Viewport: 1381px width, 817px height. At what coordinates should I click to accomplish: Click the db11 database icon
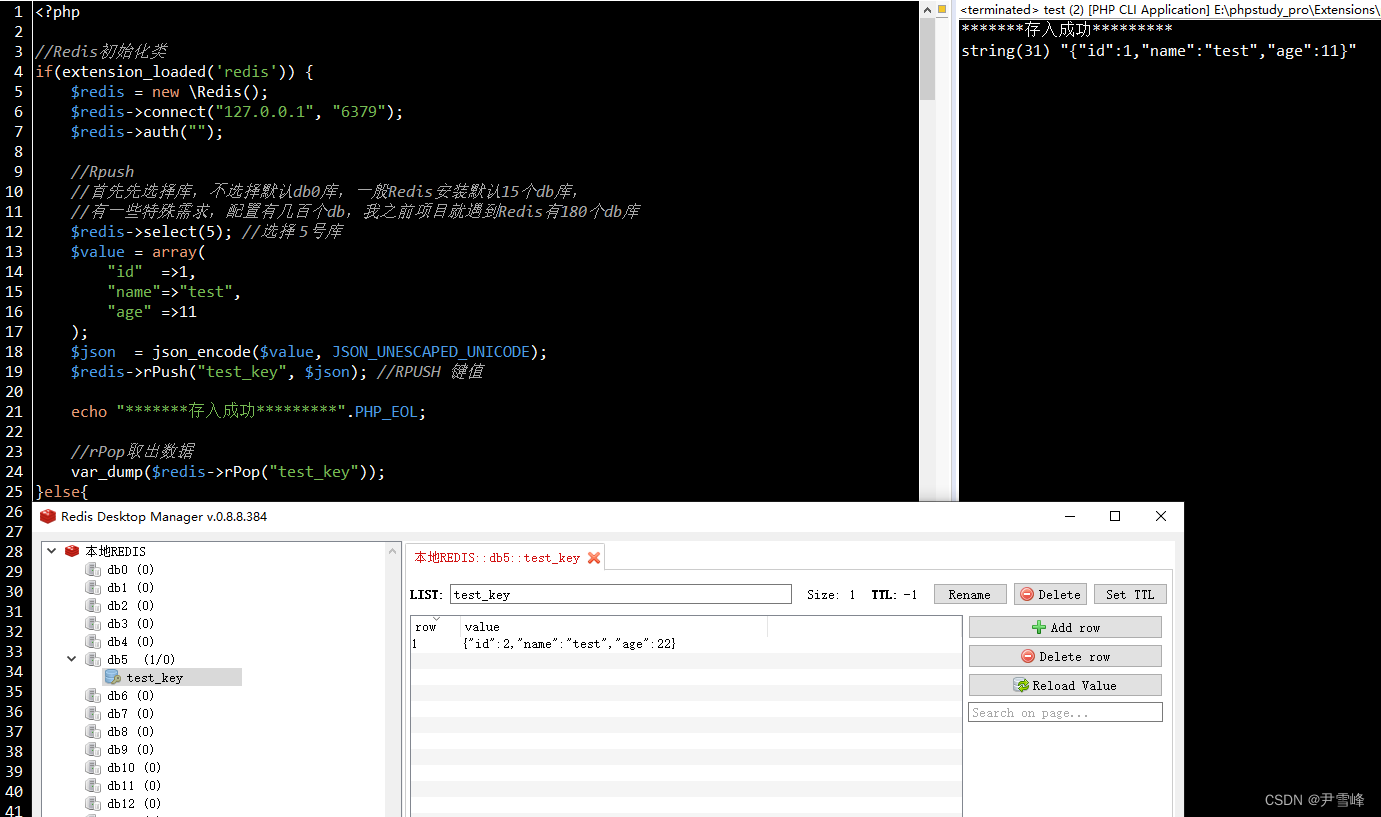tap(93, 786)
